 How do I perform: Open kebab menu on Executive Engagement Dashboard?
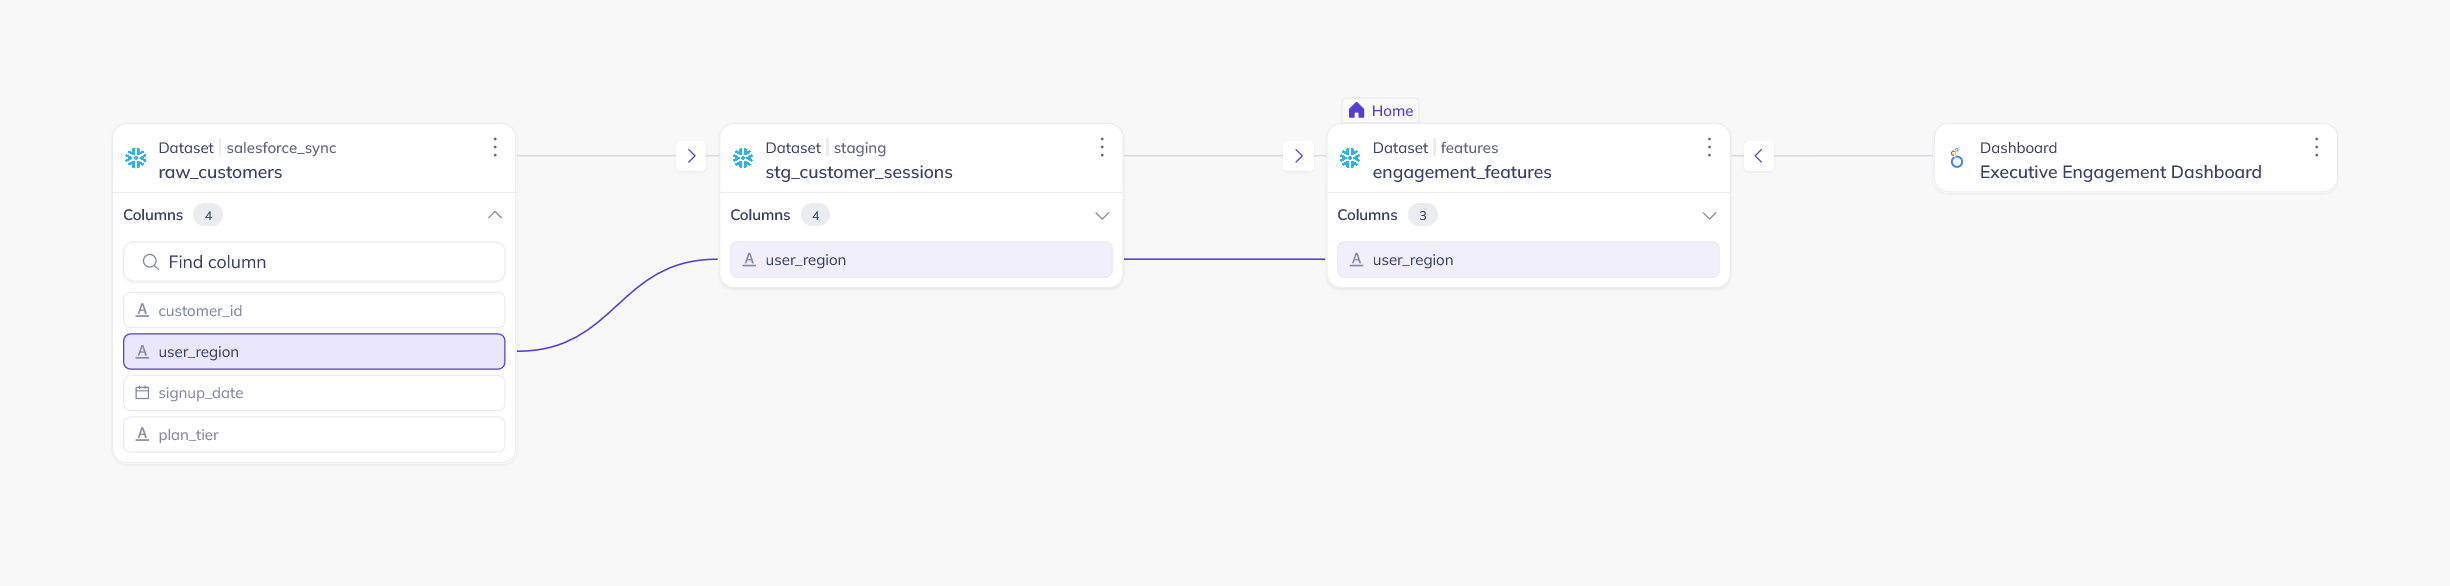pos(2316,148)
